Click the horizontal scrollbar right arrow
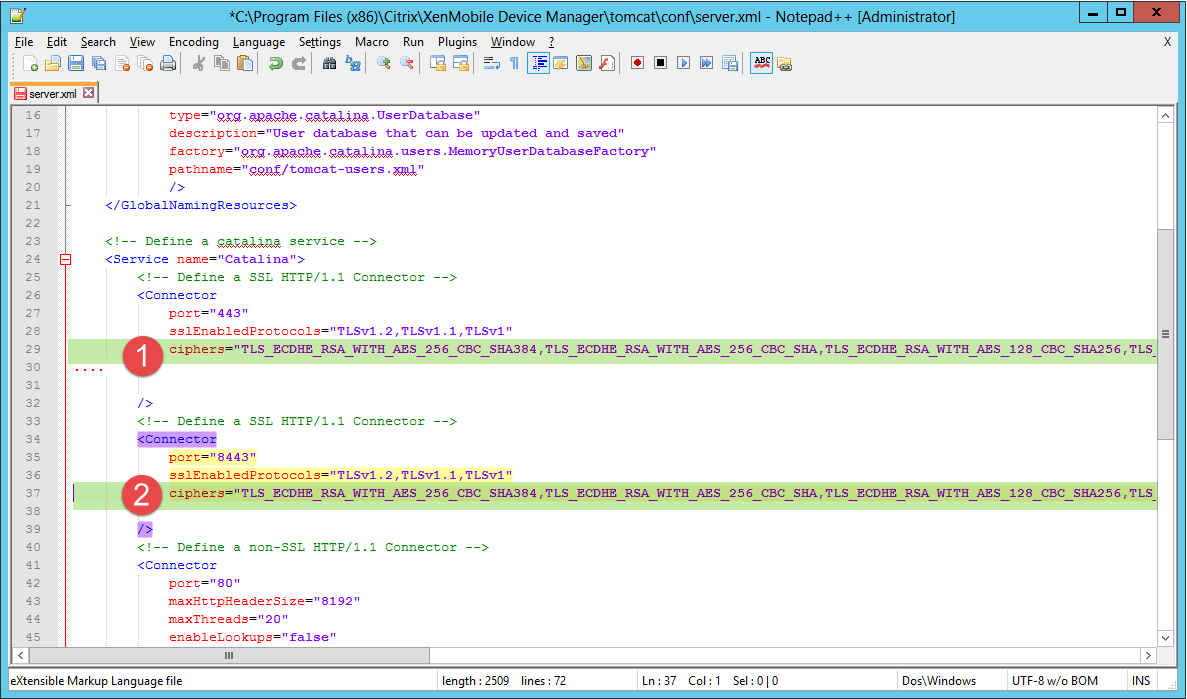 pyautogui.click(x=1148, y=655)
